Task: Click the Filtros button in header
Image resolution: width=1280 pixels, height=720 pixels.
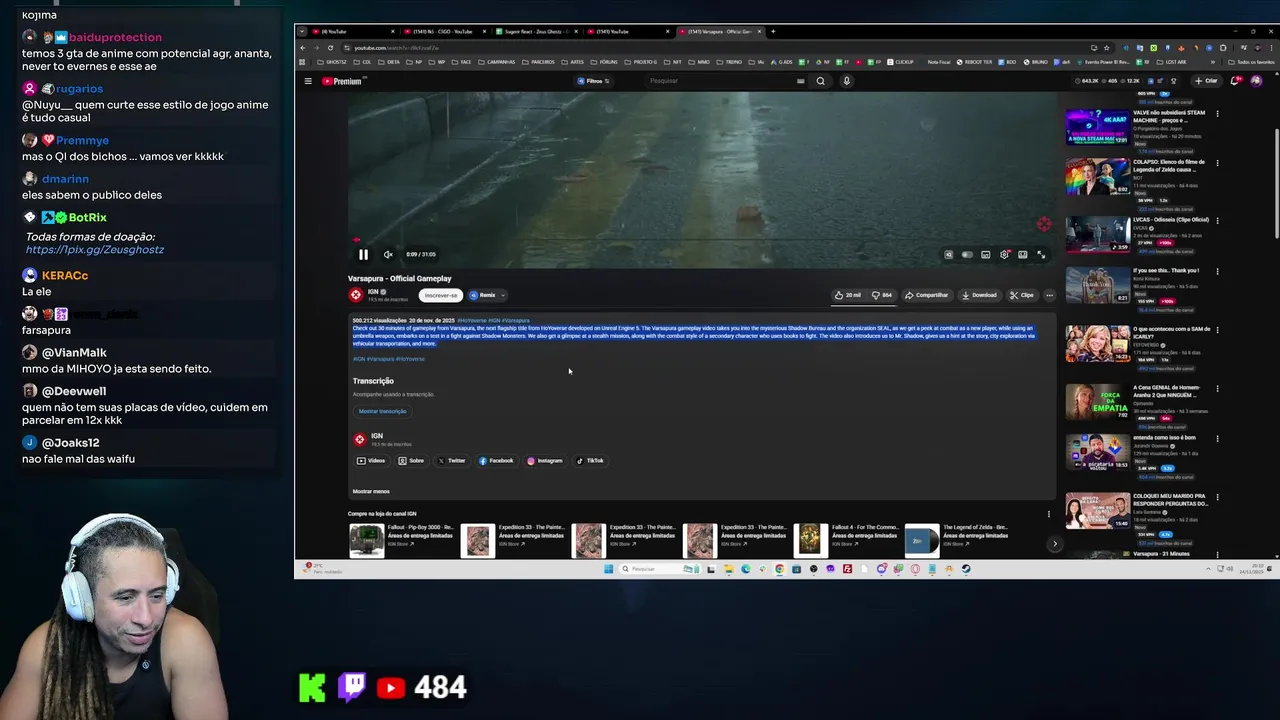Action: [x=593, y=81]
